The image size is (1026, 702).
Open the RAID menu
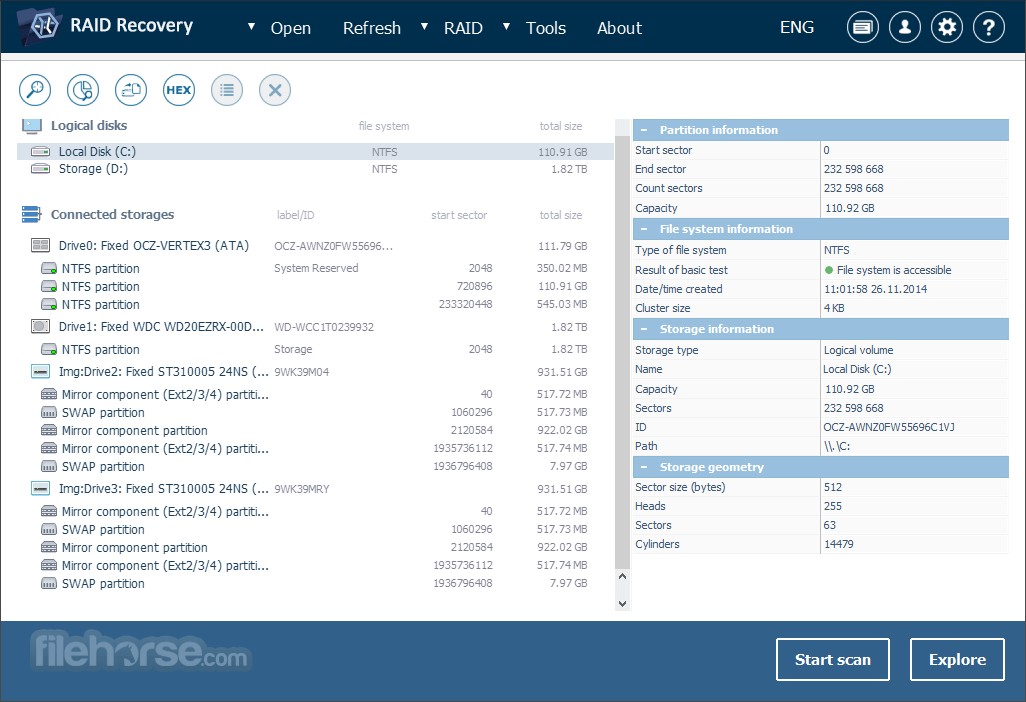[x=463, y=28]
